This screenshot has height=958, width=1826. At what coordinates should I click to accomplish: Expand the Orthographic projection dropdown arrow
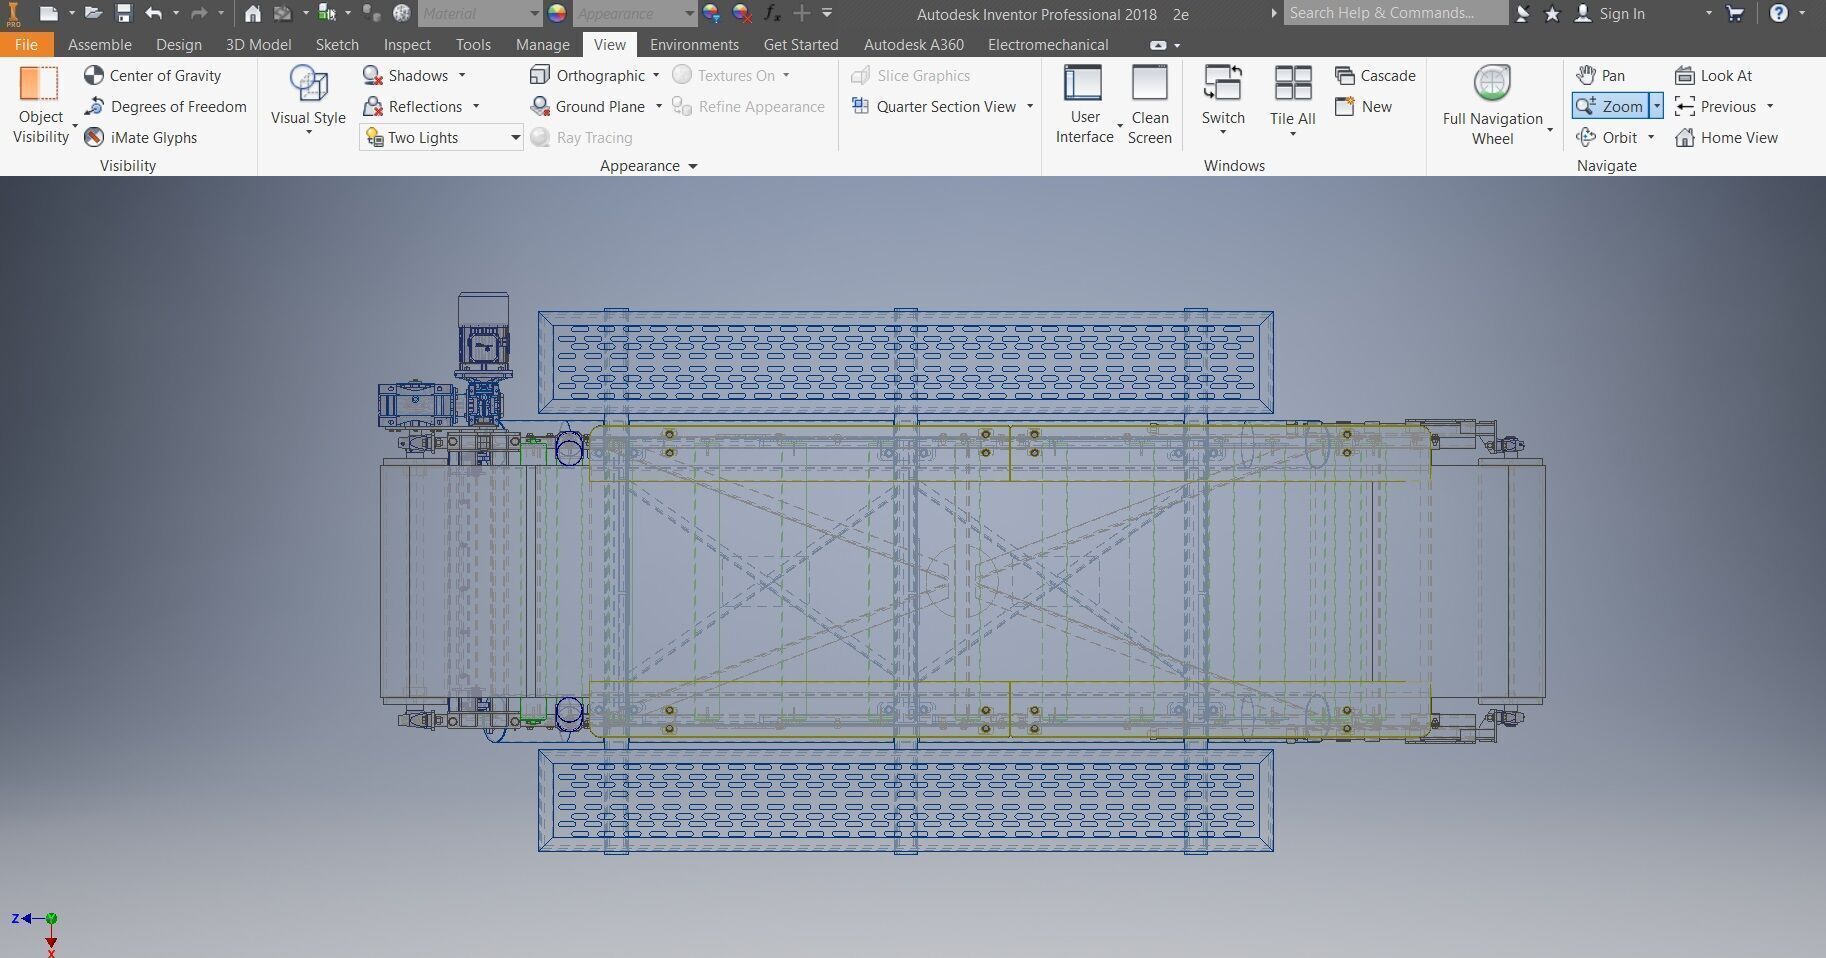656,75
